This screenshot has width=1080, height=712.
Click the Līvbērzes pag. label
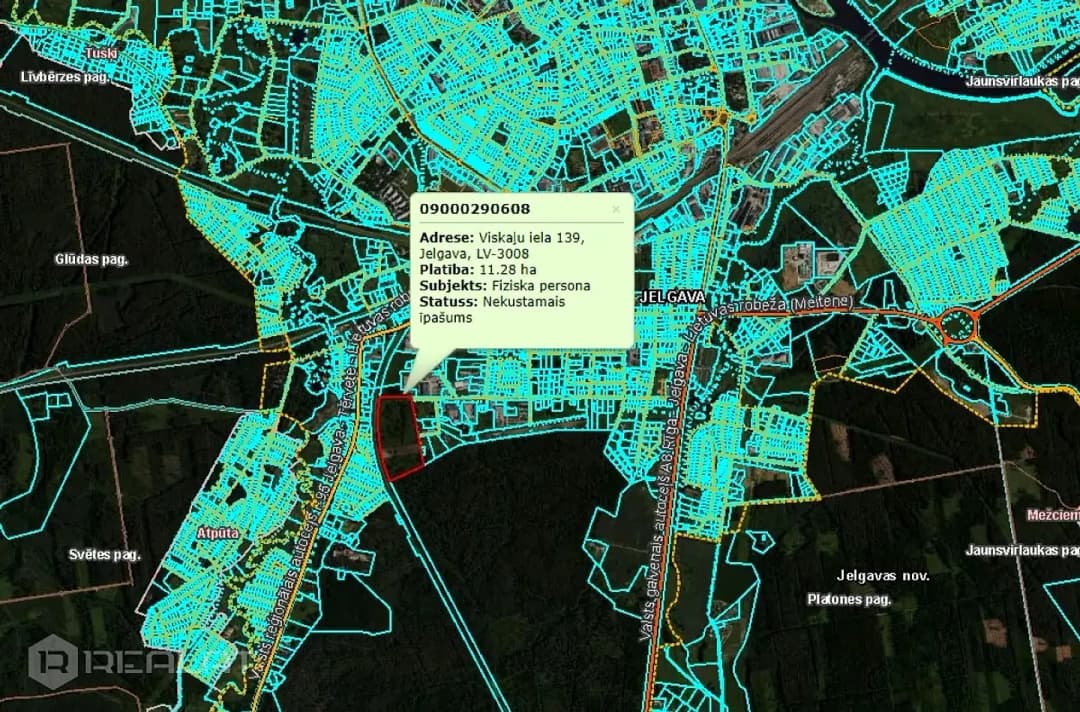[65, 76]
